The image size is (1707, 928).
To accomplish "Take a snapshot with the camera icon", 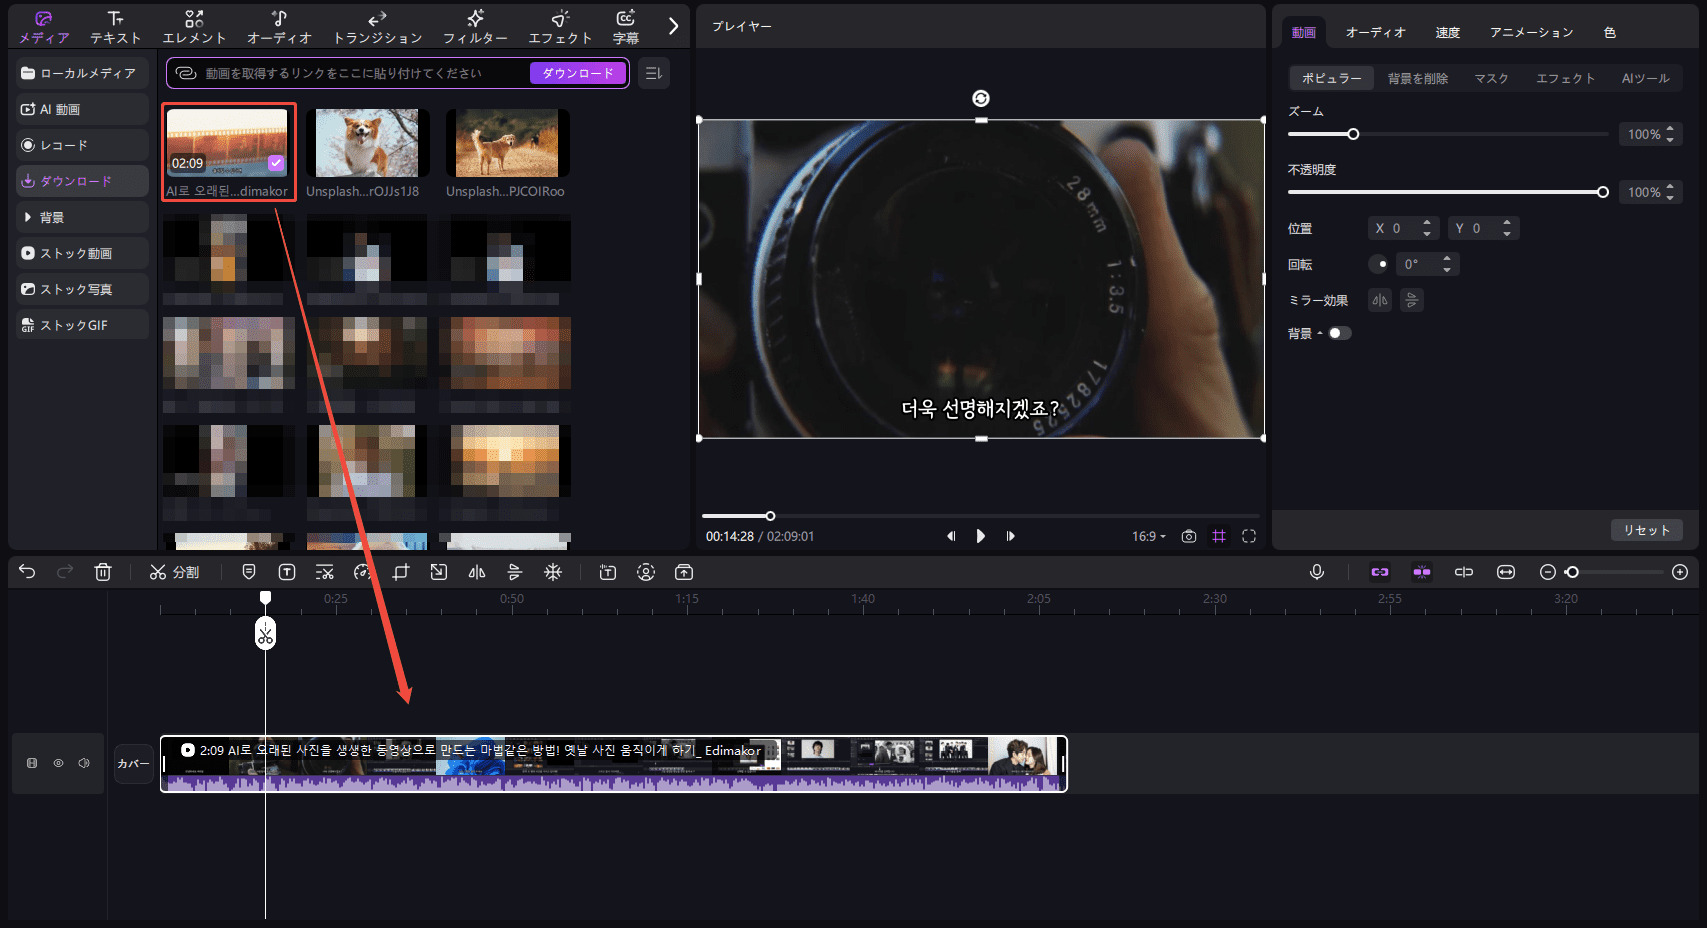I will point(1188,536).
